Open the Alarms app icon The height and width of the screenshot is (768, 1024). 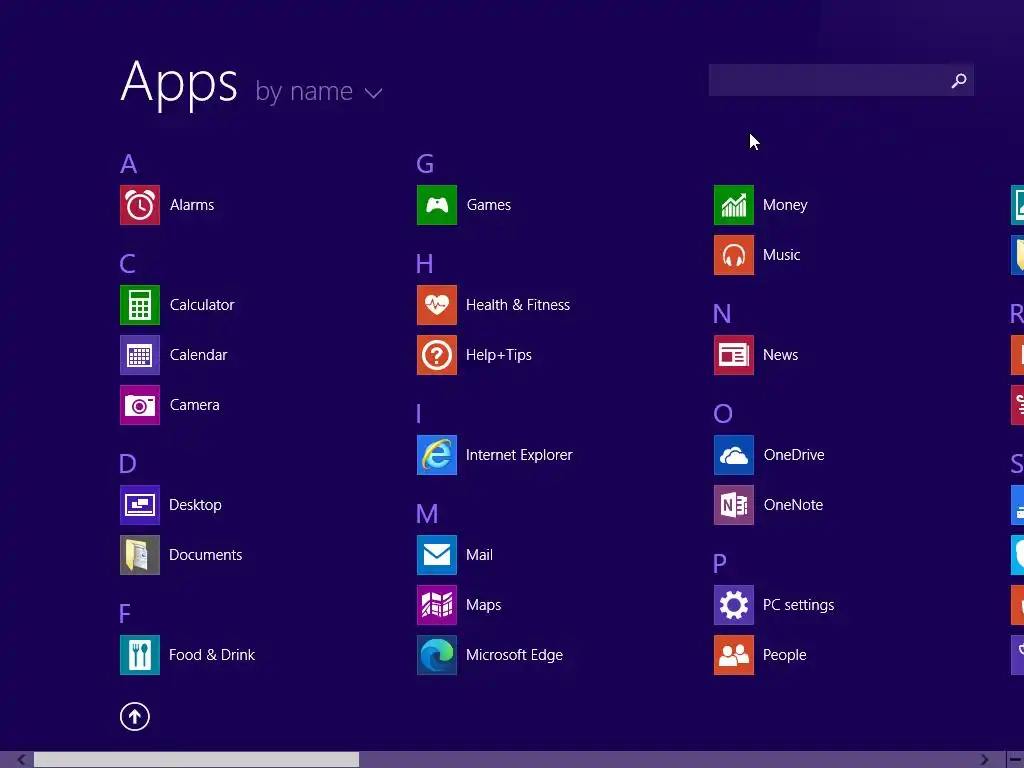(140, 205)
